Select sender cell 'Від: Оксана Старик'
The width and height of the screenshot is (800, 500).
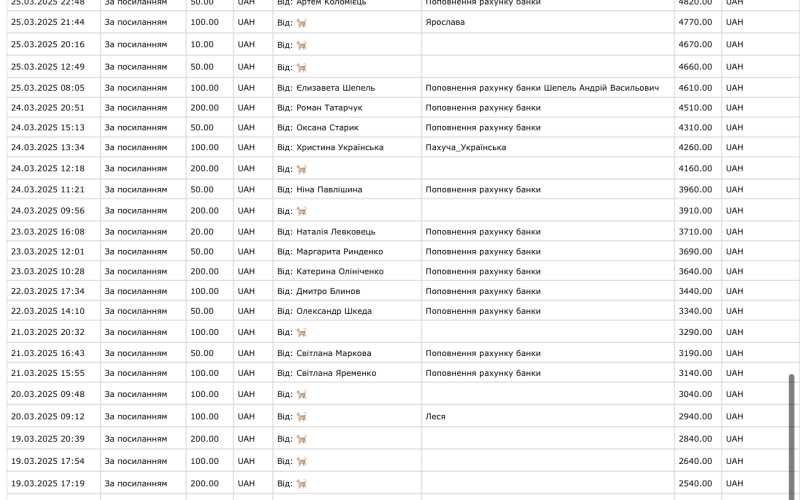347,128
